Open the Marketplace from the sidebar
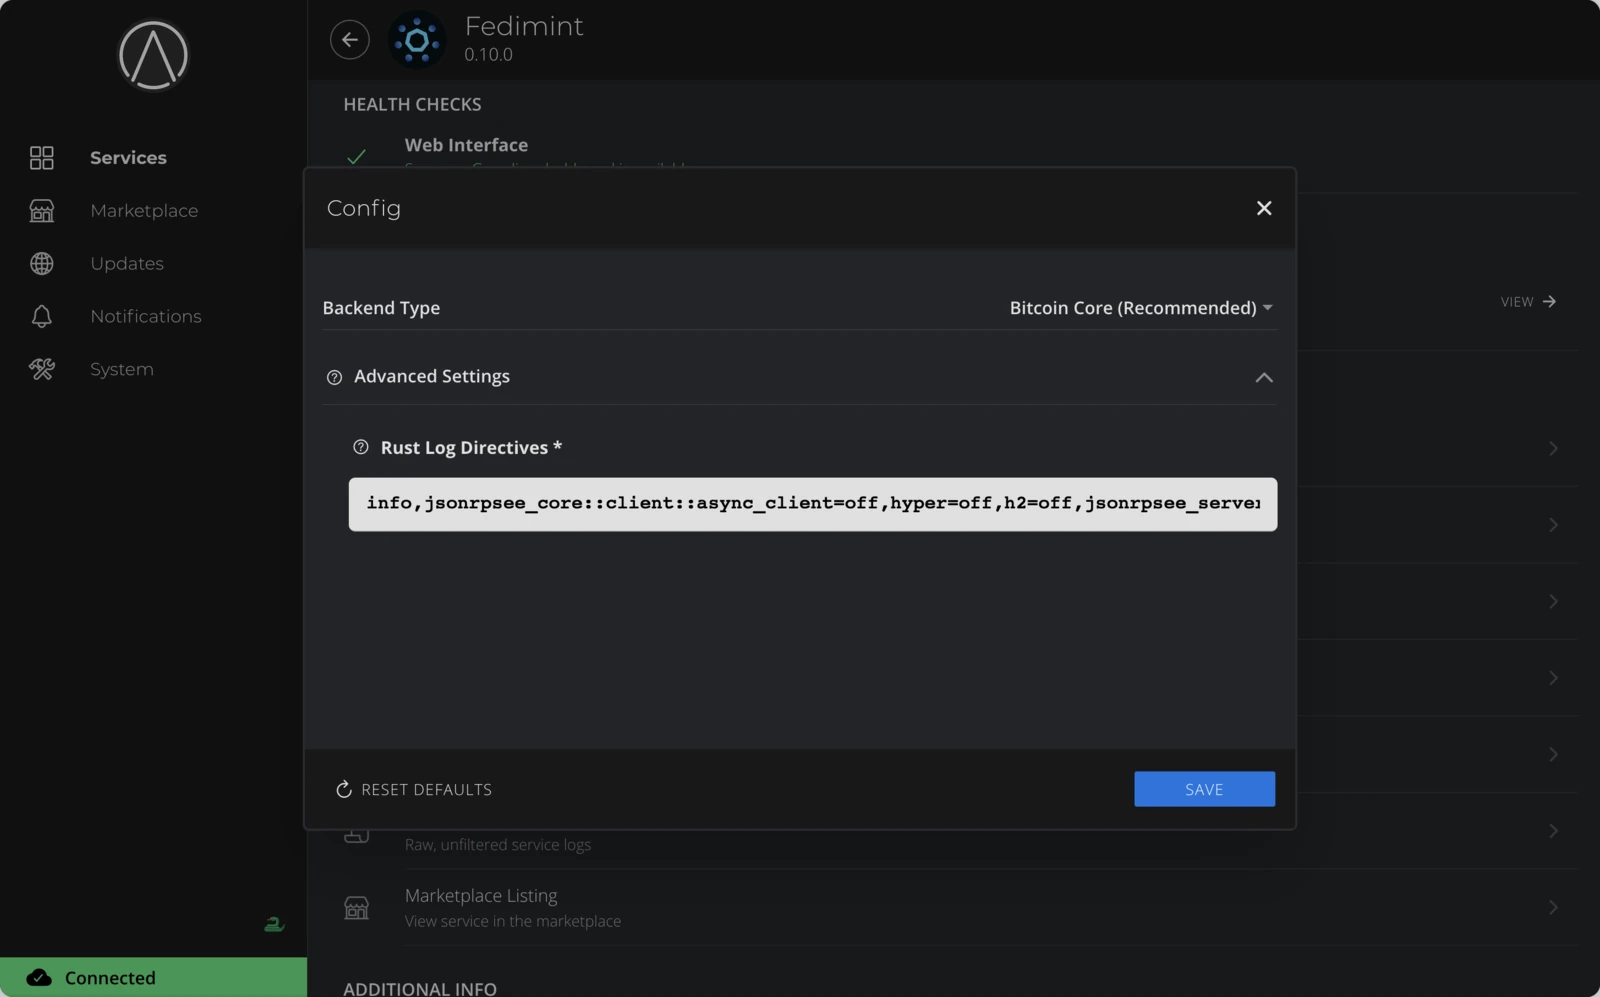 point(143,210)
